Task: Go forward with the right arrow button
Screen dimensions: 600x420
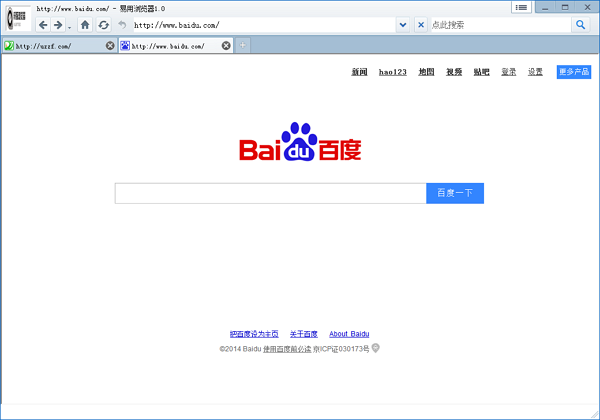Action: 58,25
